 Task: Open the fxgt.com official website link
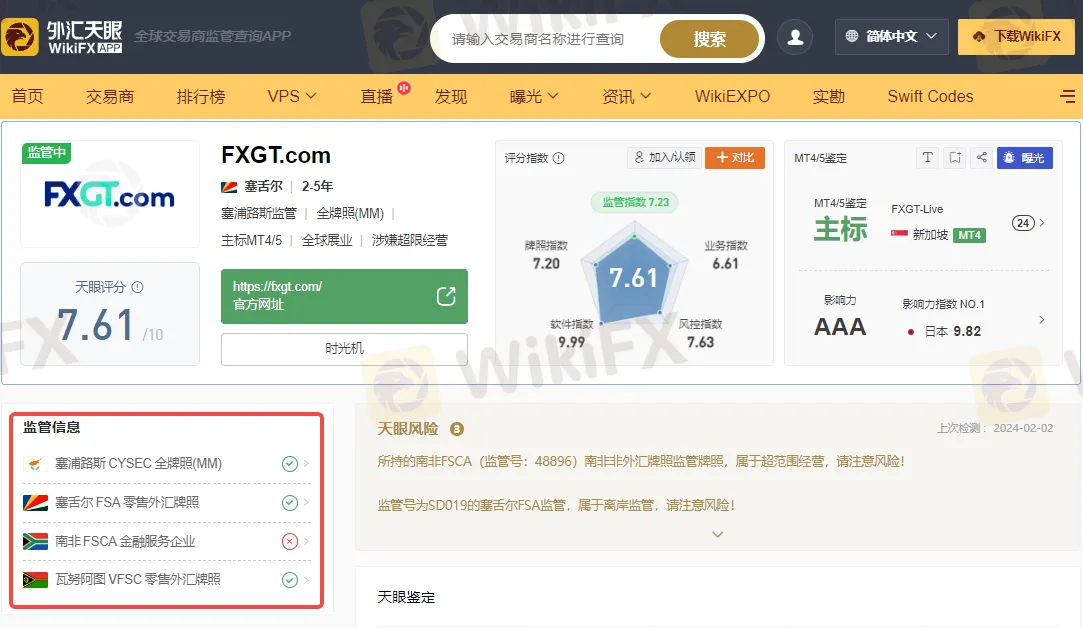point(344,295)
